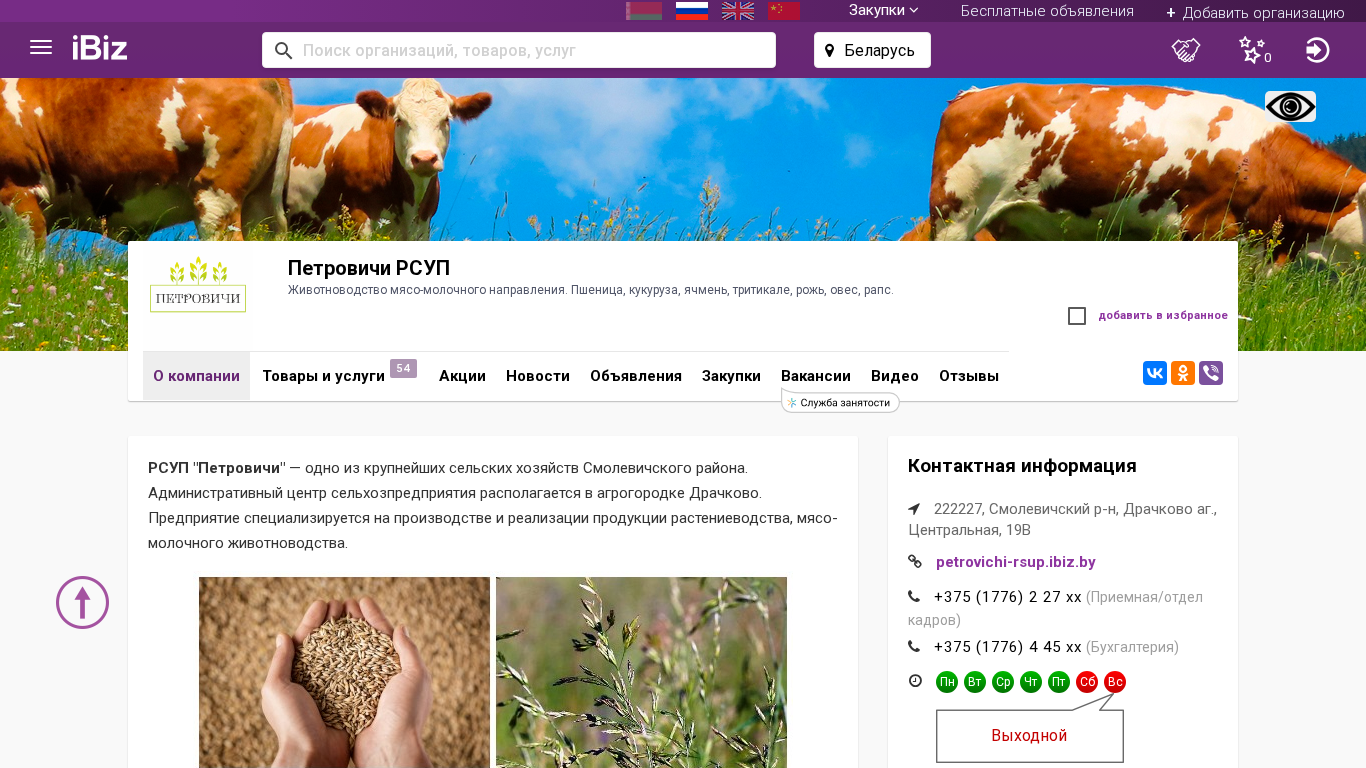Select Monday (Пн) schedule circle
1366x768 pixels.
coord(947,682)
